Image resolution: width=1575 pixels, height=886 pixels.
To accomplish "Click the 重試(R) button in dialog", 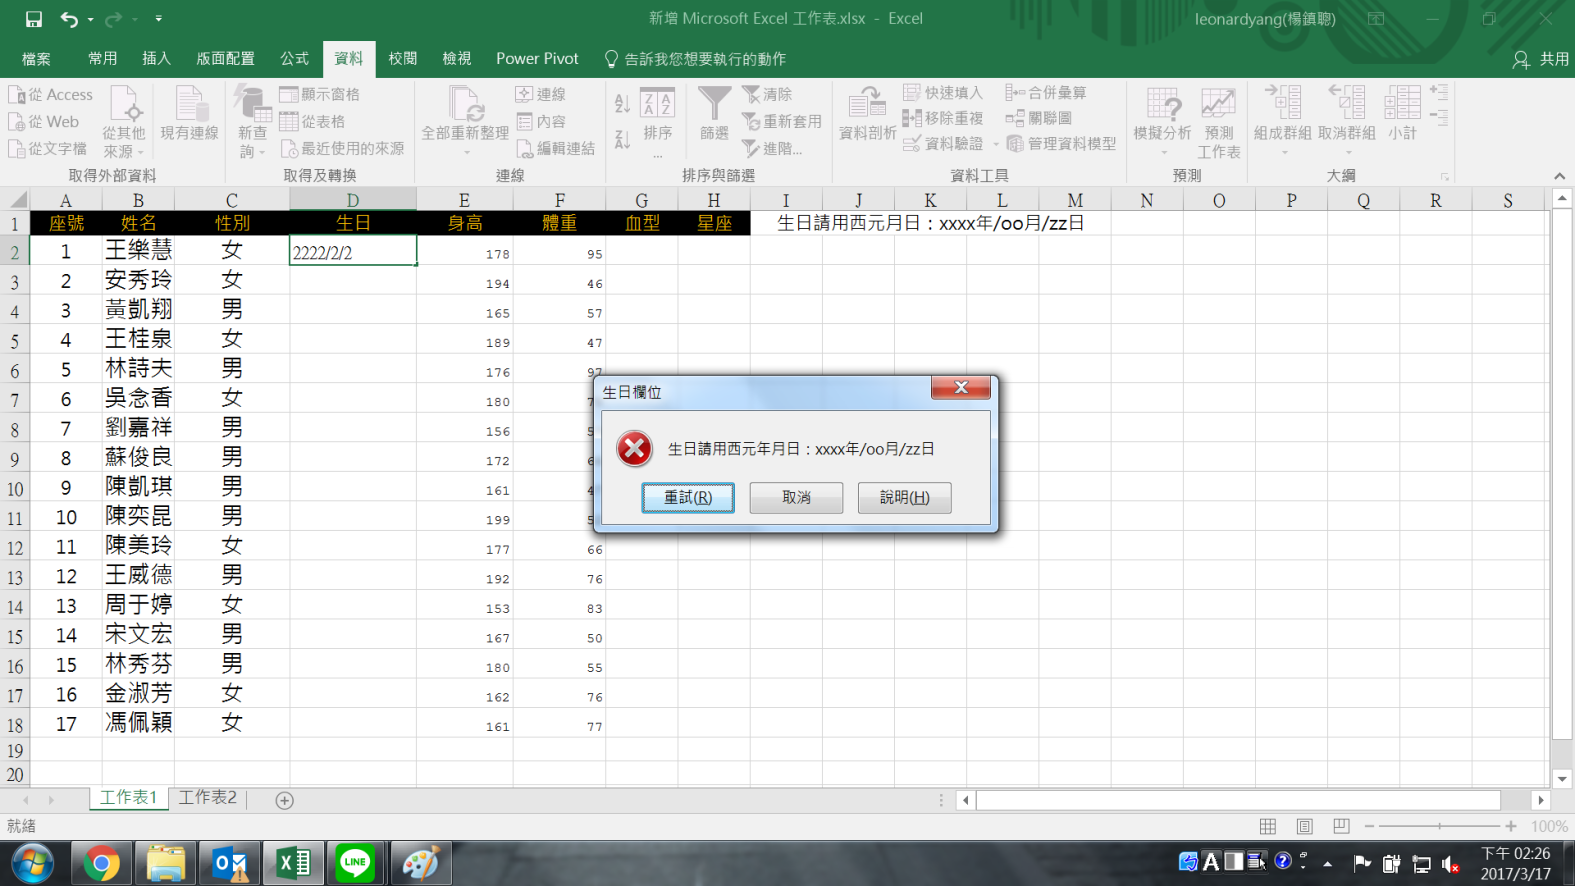I will [688, 498].
